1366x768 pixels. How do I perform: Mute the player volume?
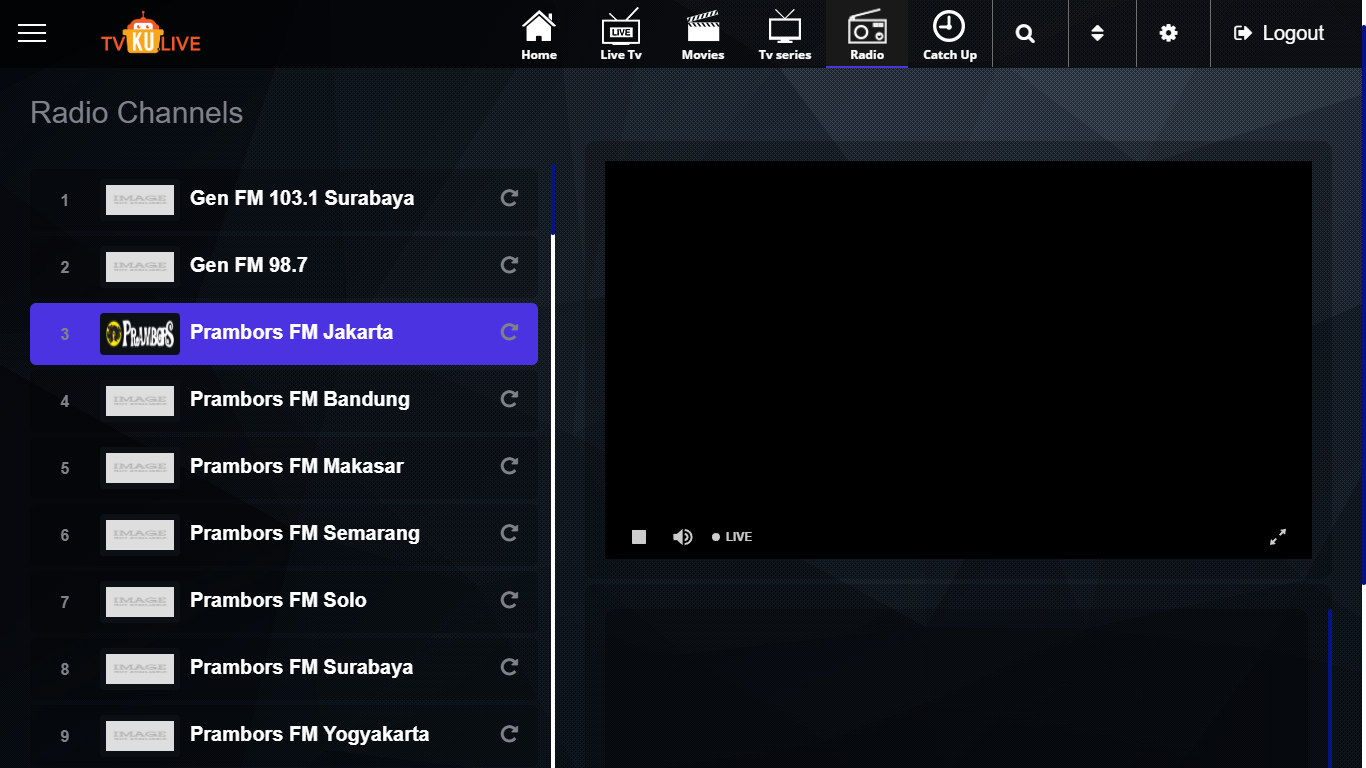683,537
